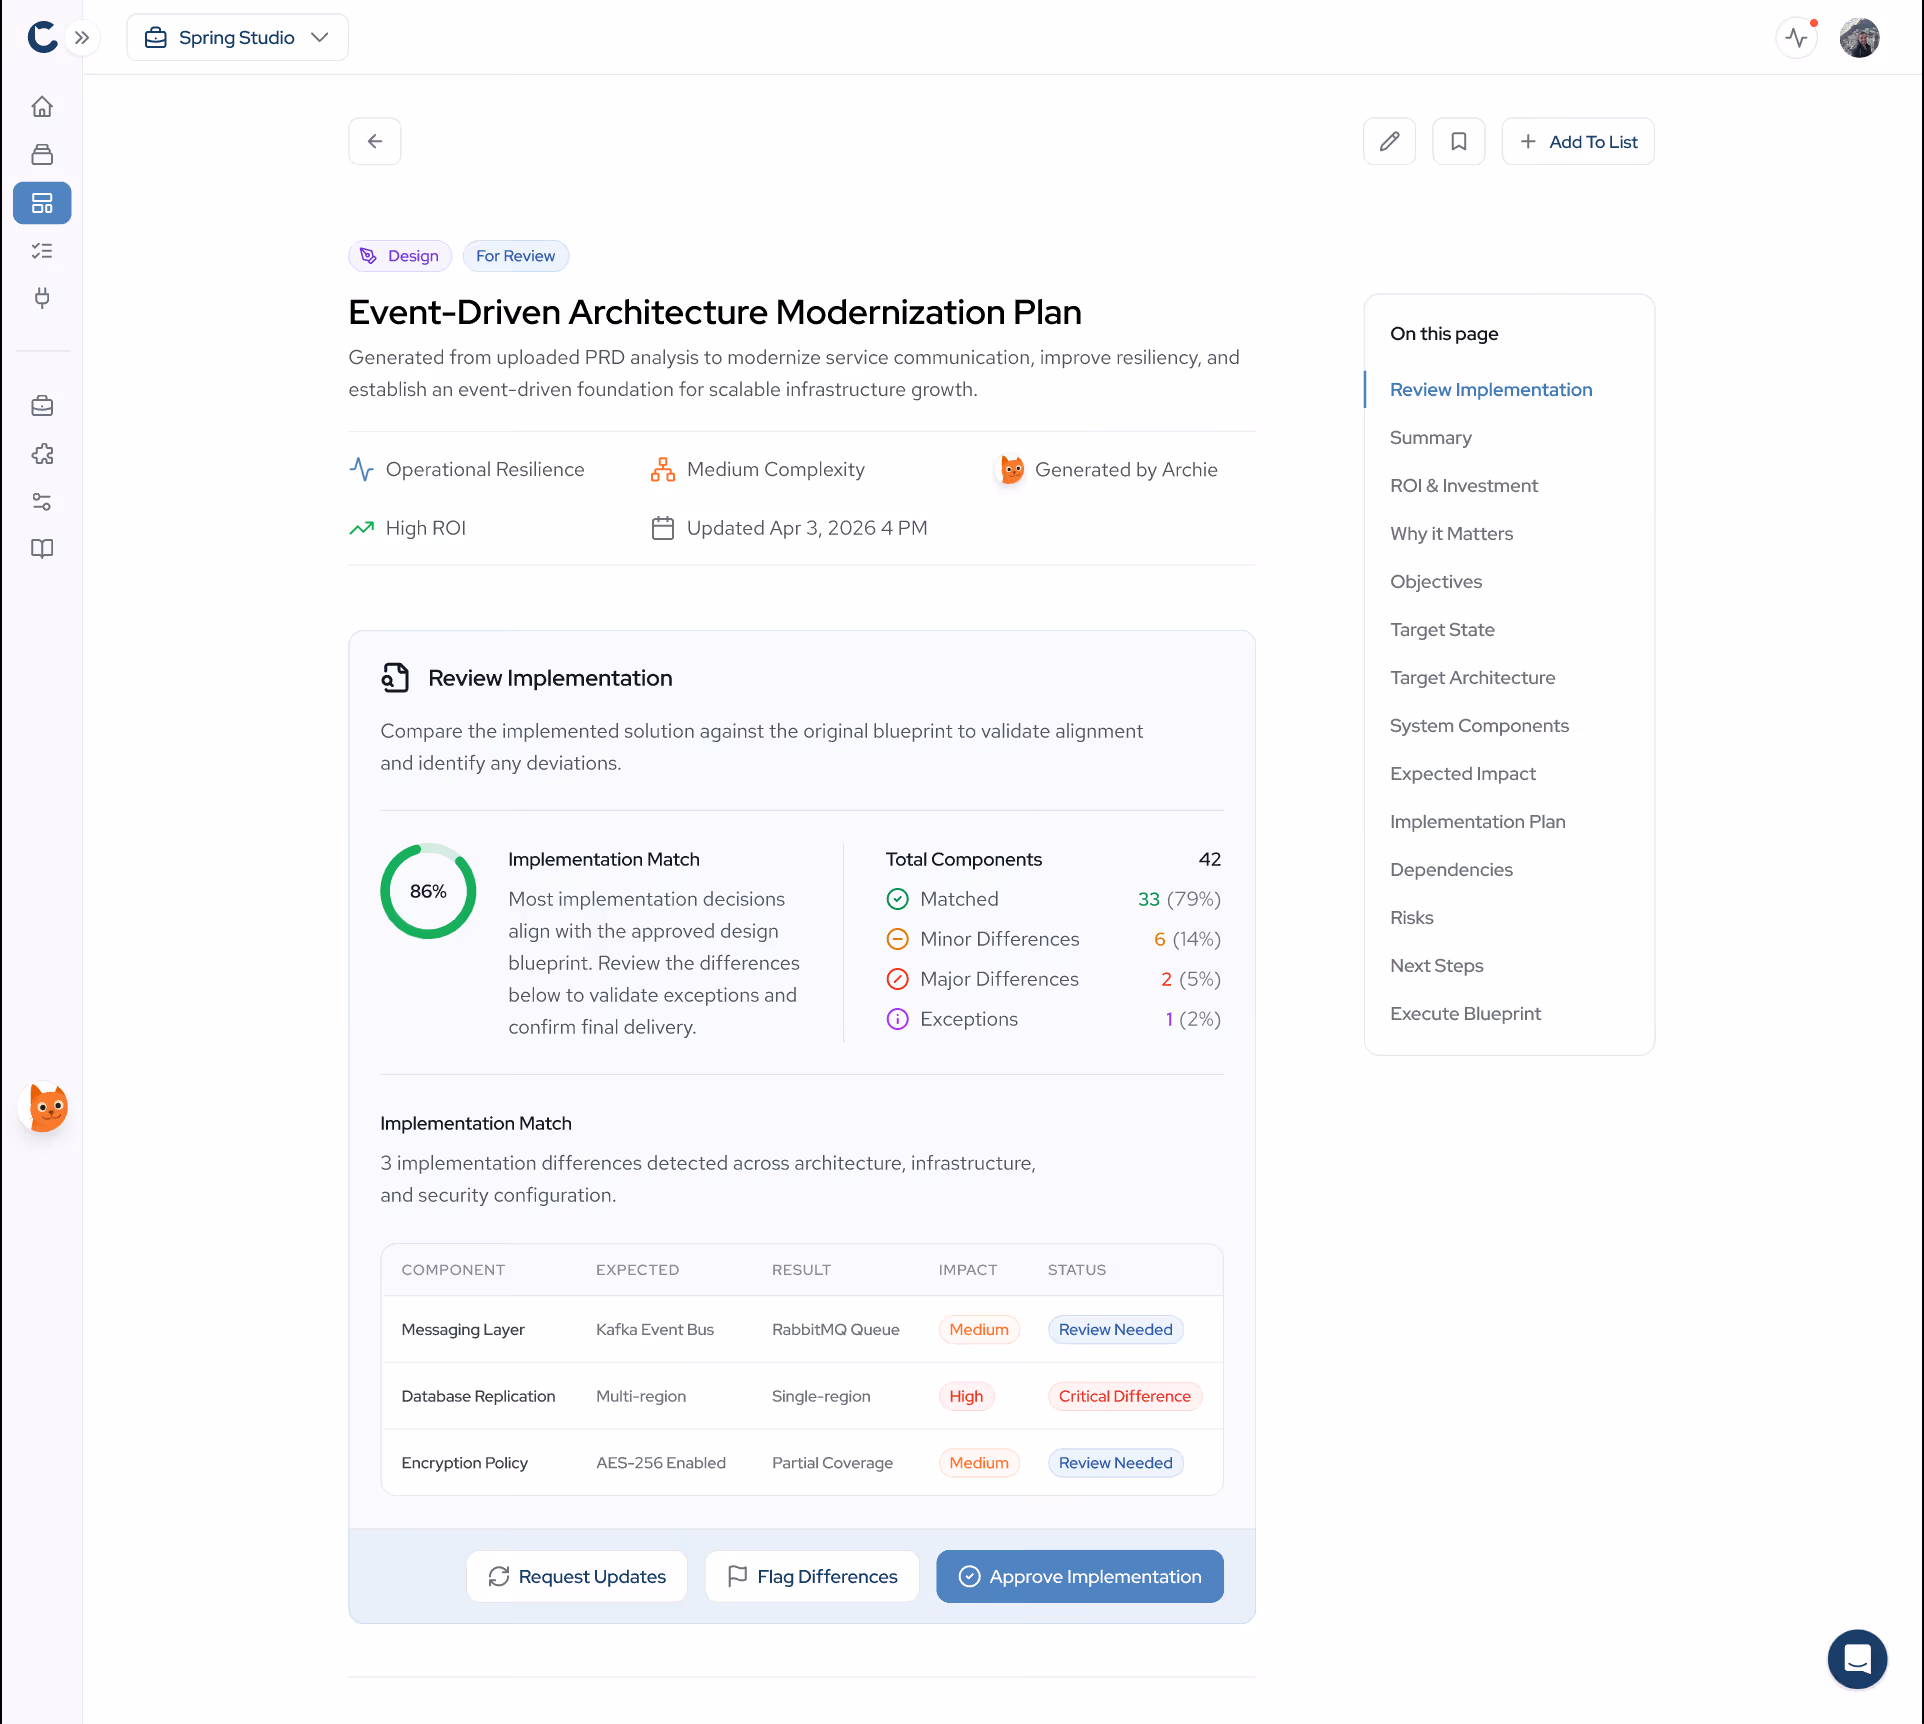Expand the sidebar with double chevron
Viewport: 1924px width, 1724px height.
(82, 38)
